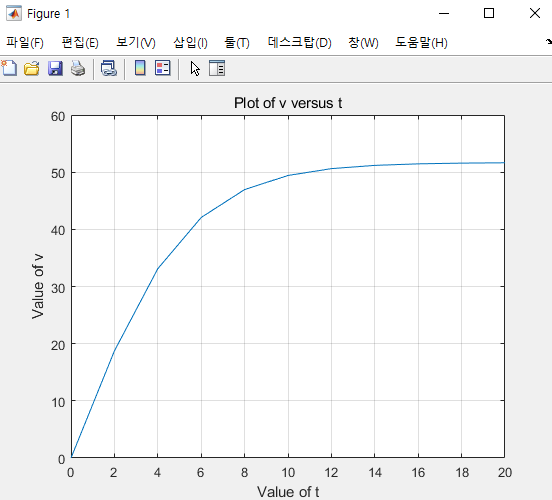Screen dimensions: 552x500
Task: Click the MATLAB logo in the title bar
Action: point(14,14)
